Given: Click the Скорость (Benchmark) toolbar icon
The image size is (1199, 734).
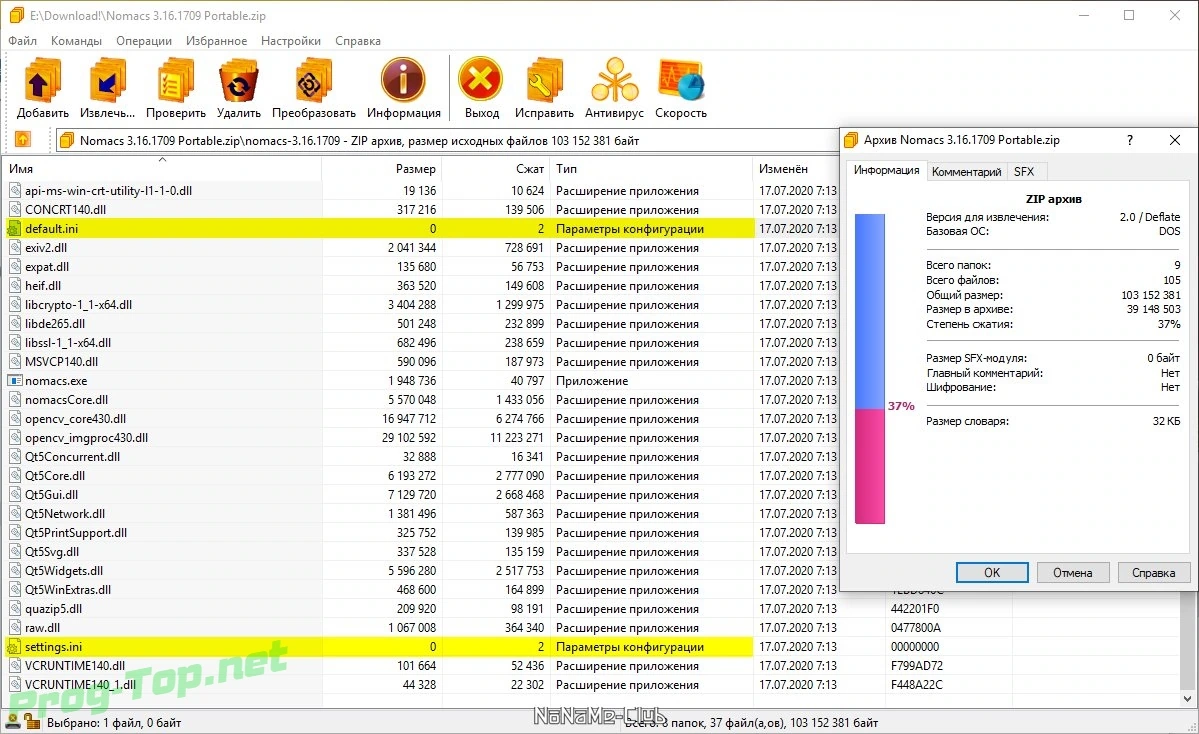Looking at the screenshot, I should 681,80.
